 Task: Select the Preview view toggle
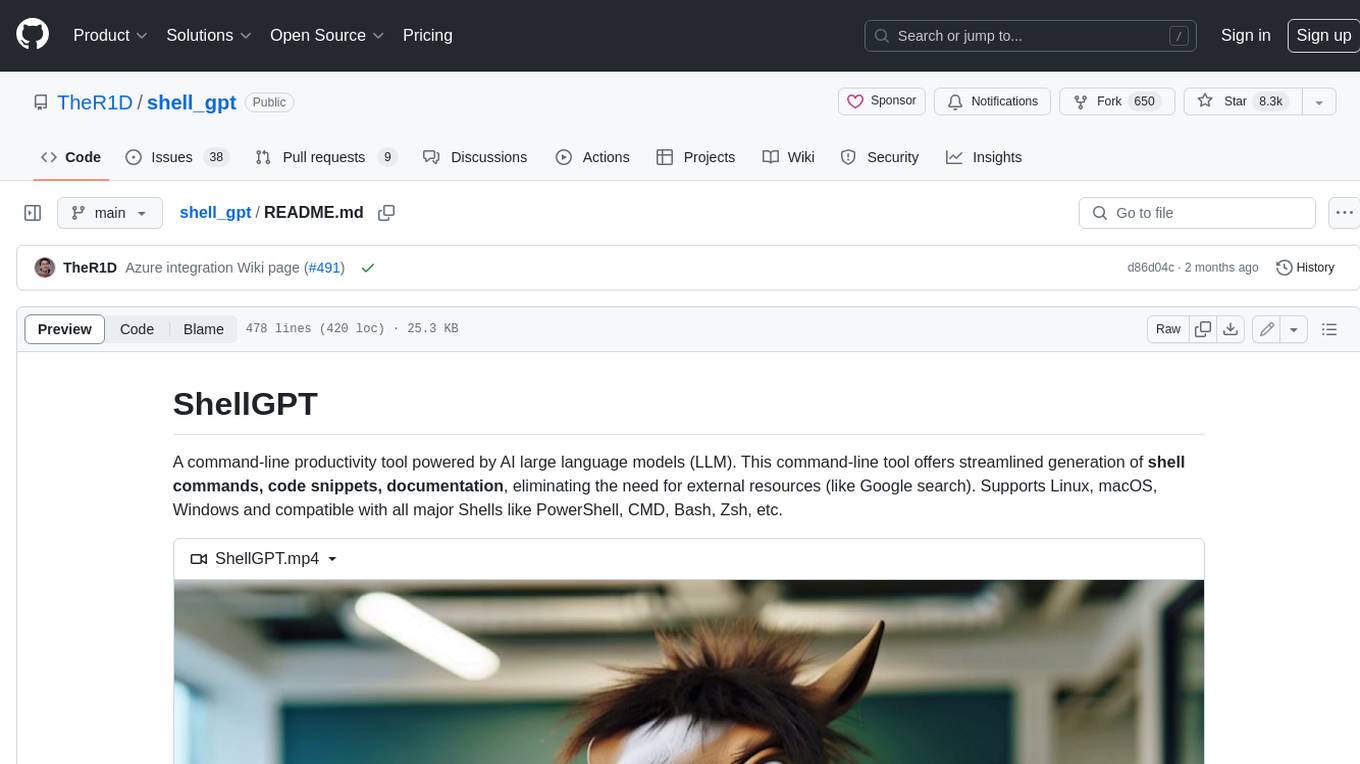point(65,329)
